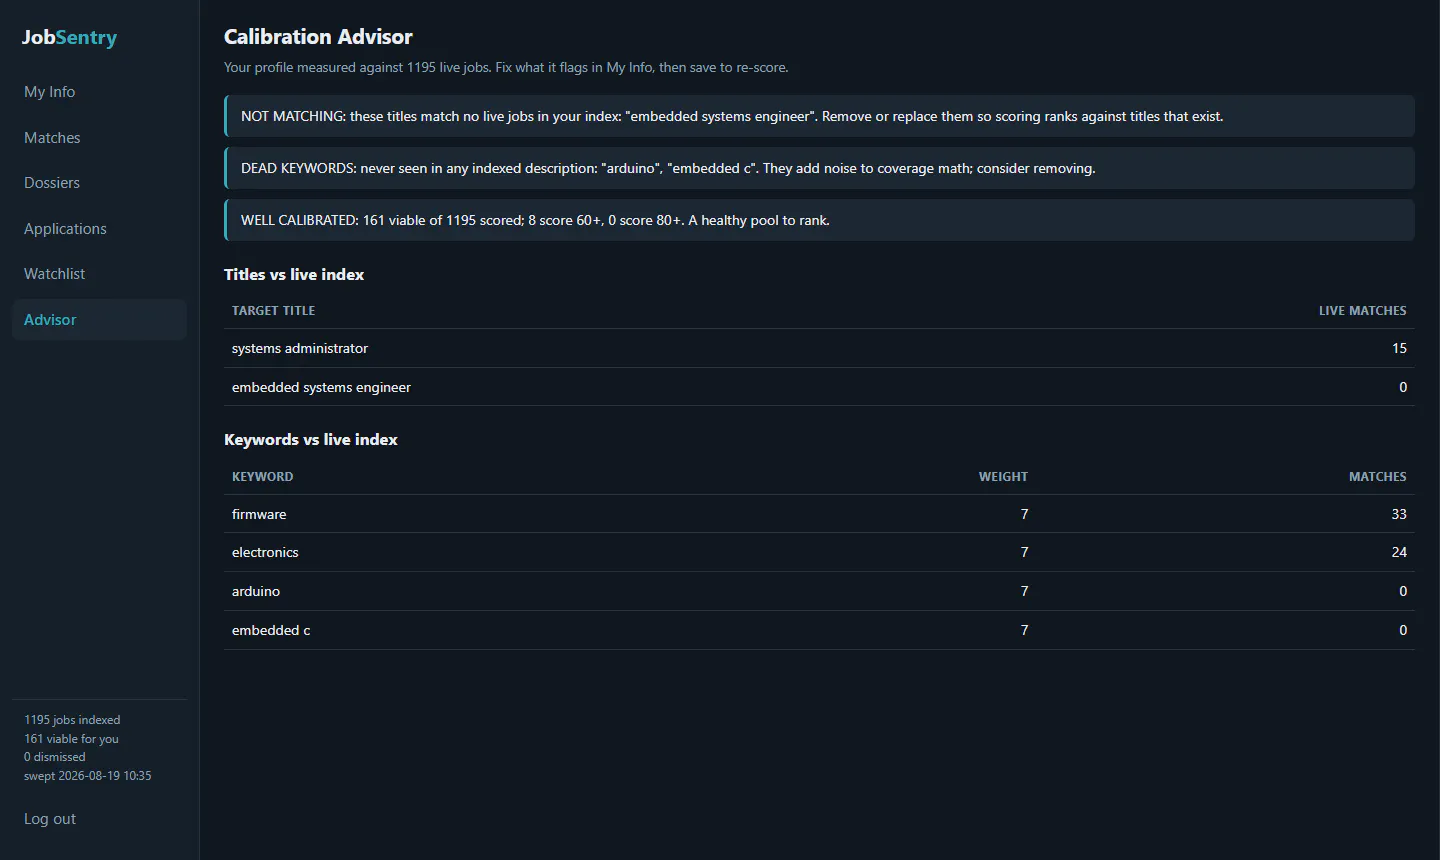1440x860 pixels.
Task: Click the MATCHES column header
Action: click(x=1377, y=477)
